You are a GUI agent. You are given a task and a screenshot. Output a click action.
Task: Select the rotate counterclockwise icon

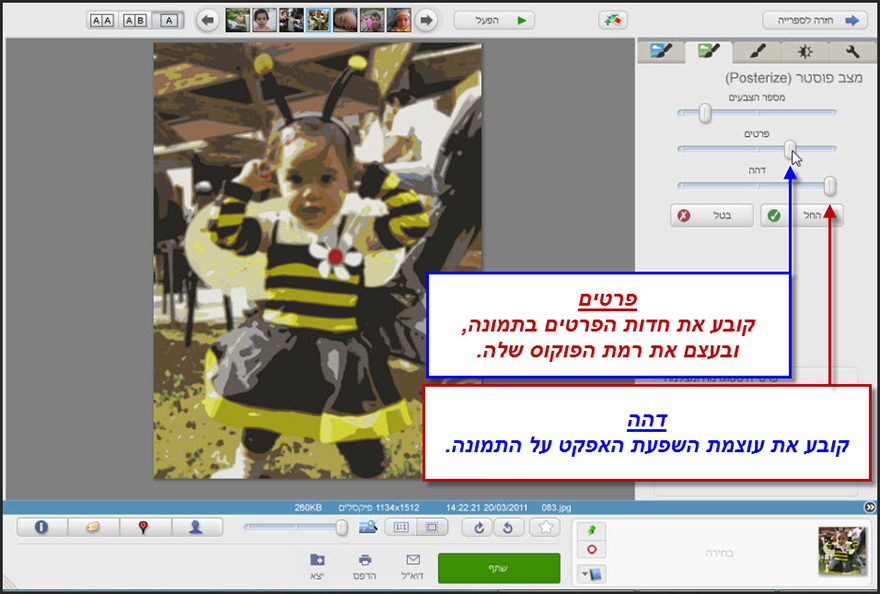[509, 527]
